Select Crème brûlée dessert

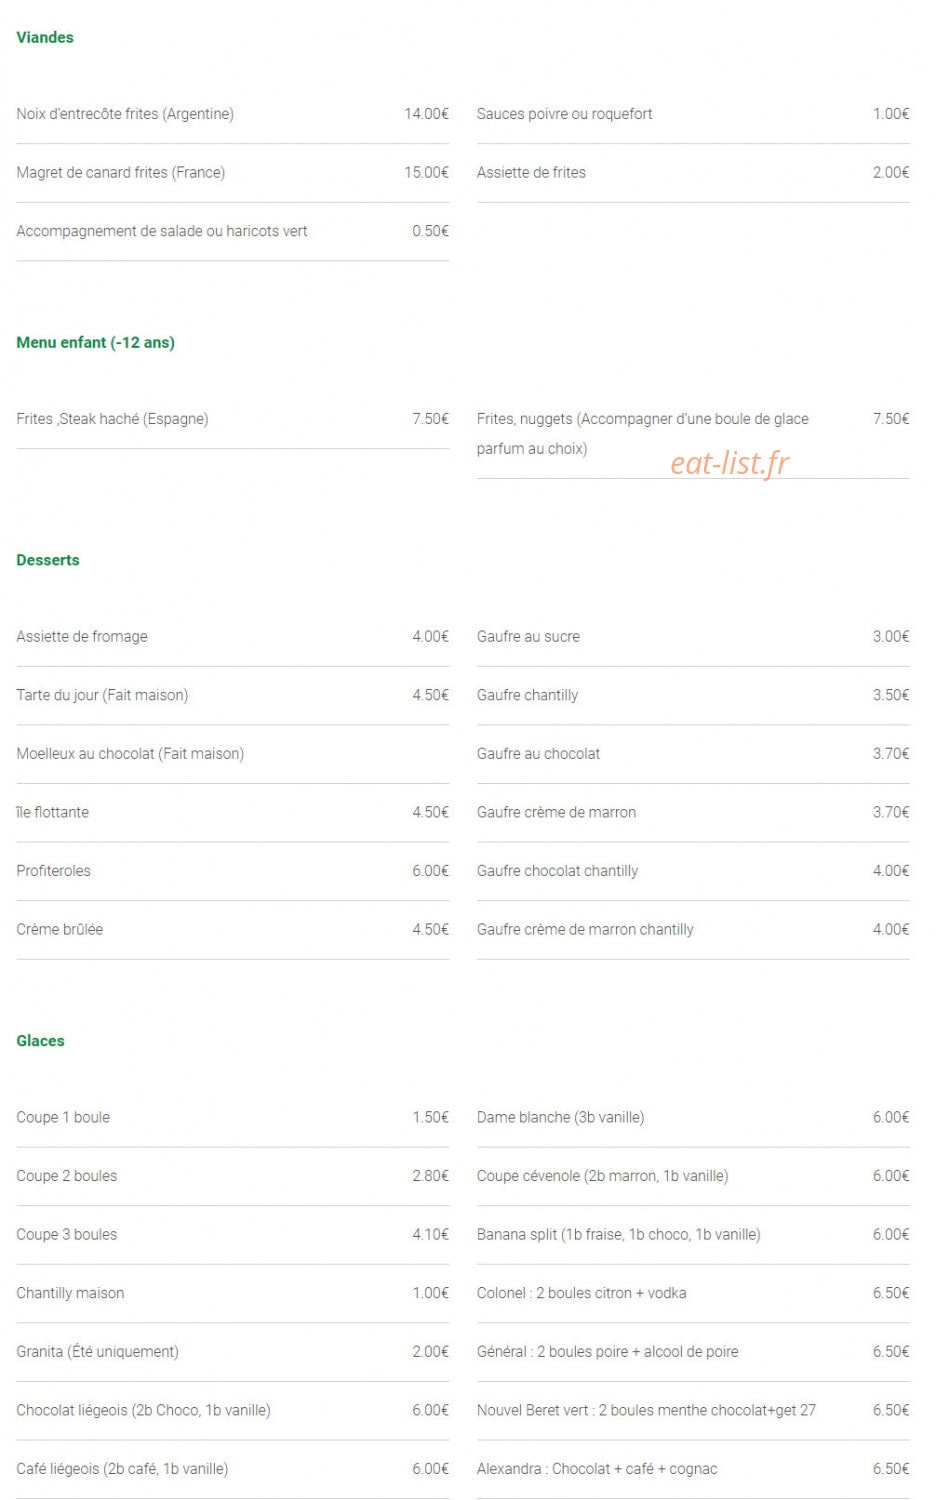pyautogui.click(x=59, y=929)
